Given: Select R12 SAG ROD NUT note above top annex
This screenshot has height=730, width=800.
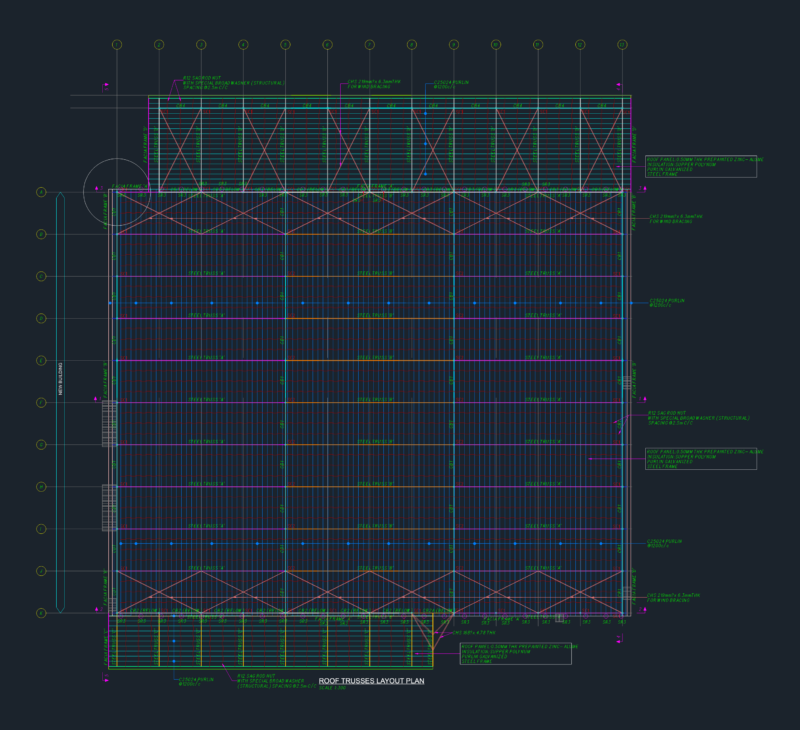Looking at the screenshot, I should click(x=233, y=83).
